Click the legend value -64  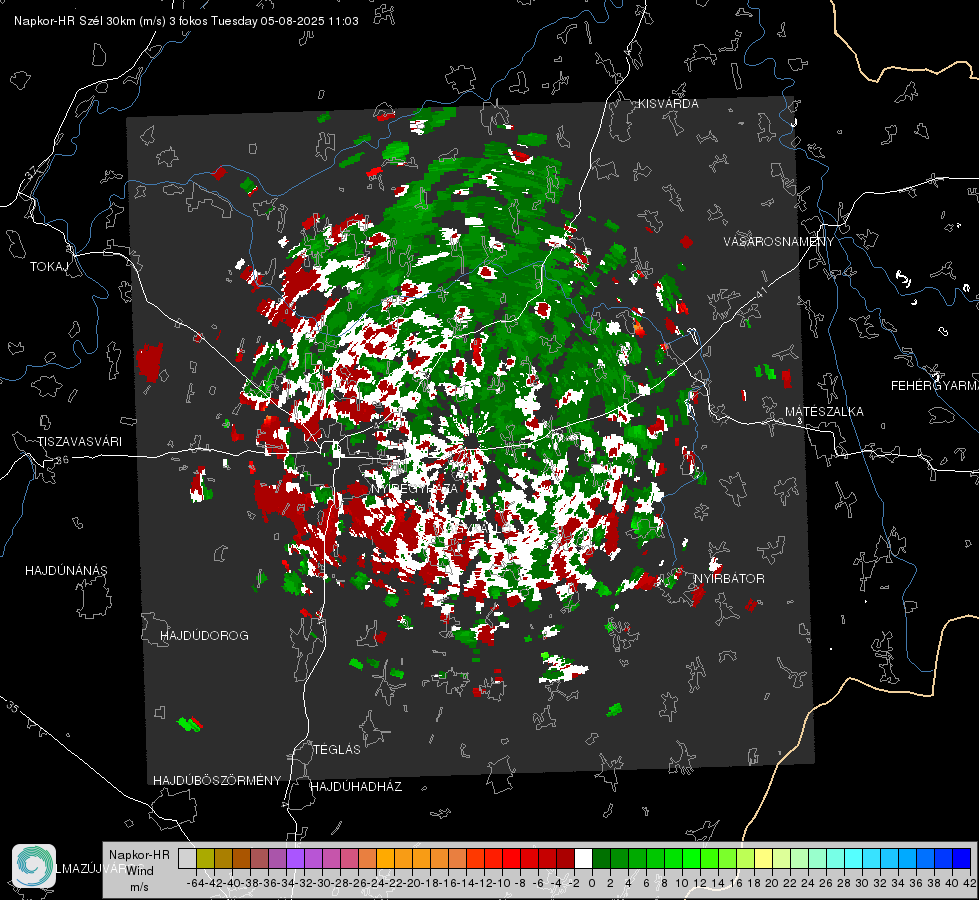[195, 883]
